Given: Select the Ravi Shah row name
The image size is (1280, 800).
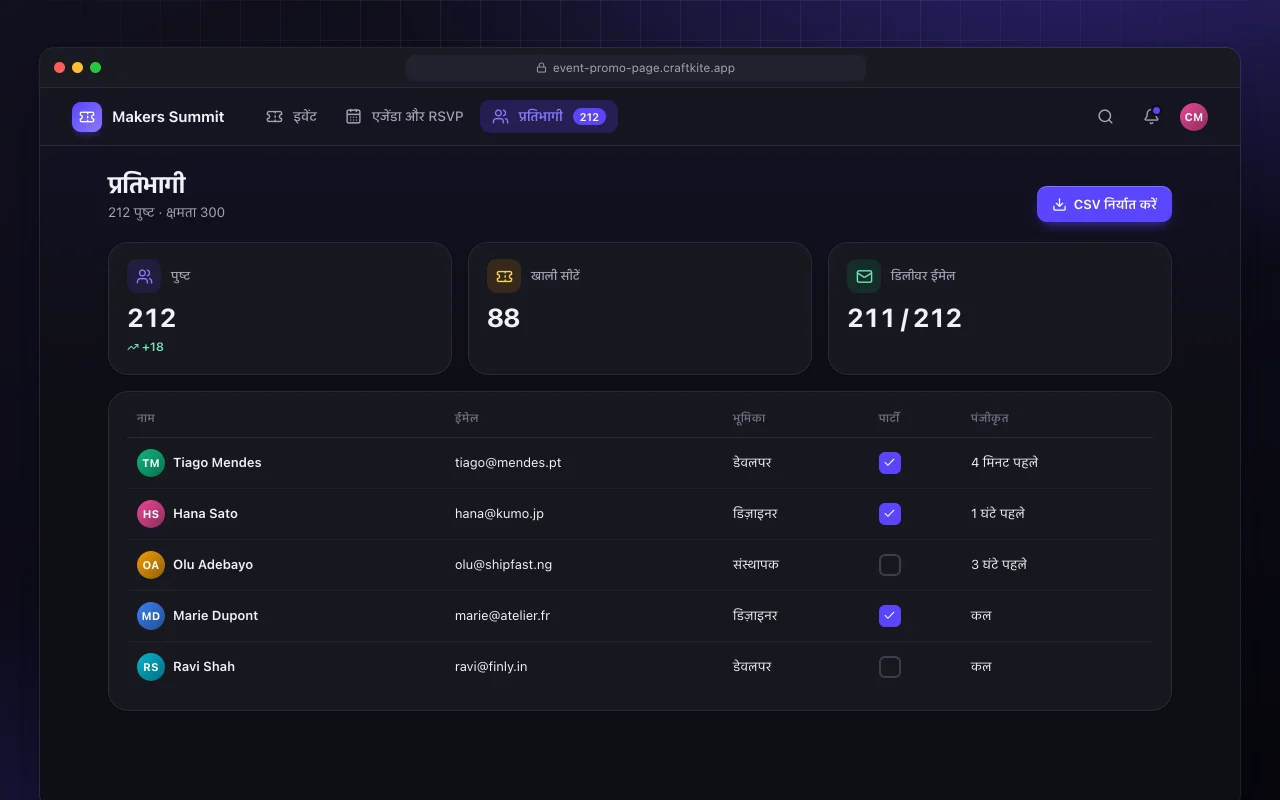Looking at the screenshot, I should 204,667.
